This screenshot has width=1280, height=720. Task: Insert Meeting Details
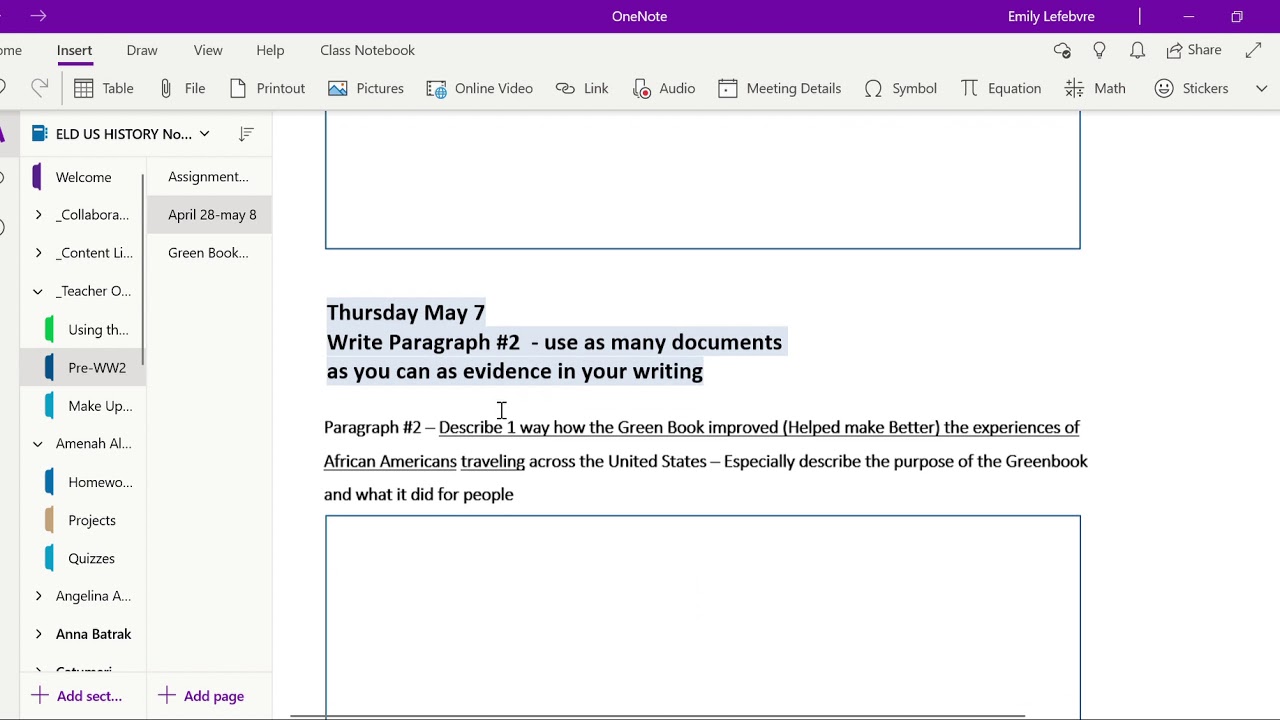pyautogui.click(x=780, y=88)
